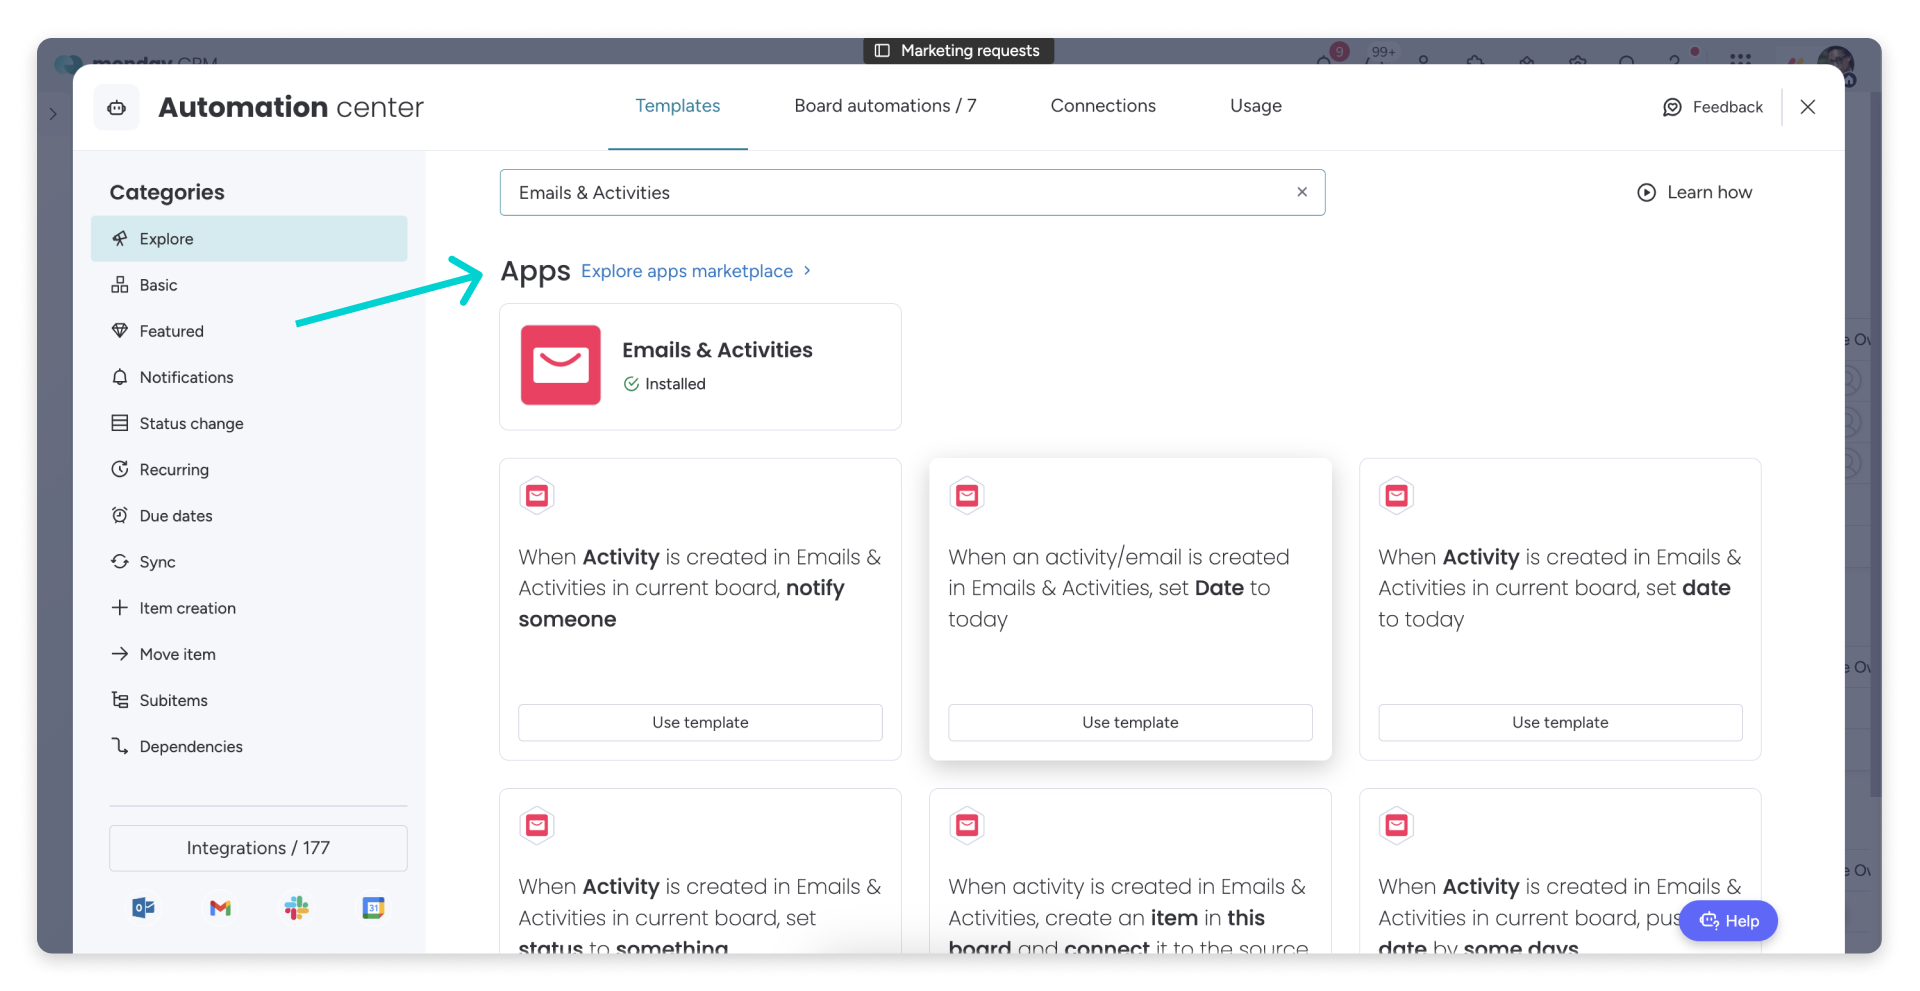
Task: Click the Featured diamond icon
Action: click(x=120, y=330)
